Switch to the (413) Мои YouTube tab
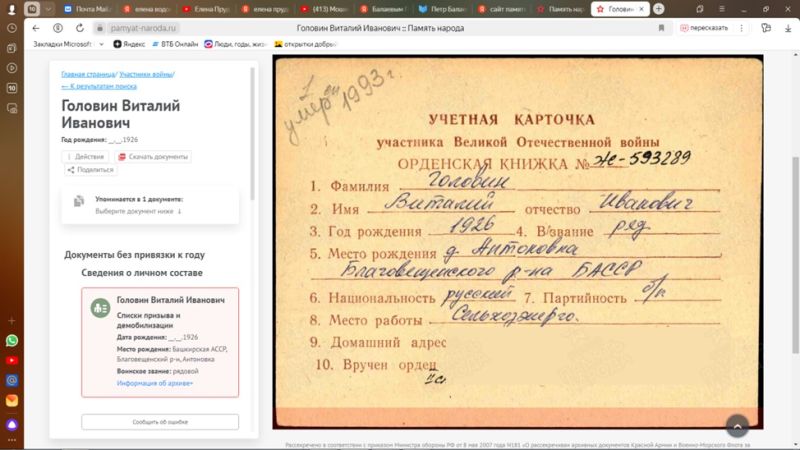The width and height of the screenshot is (800, 450). tap(324, 9)
